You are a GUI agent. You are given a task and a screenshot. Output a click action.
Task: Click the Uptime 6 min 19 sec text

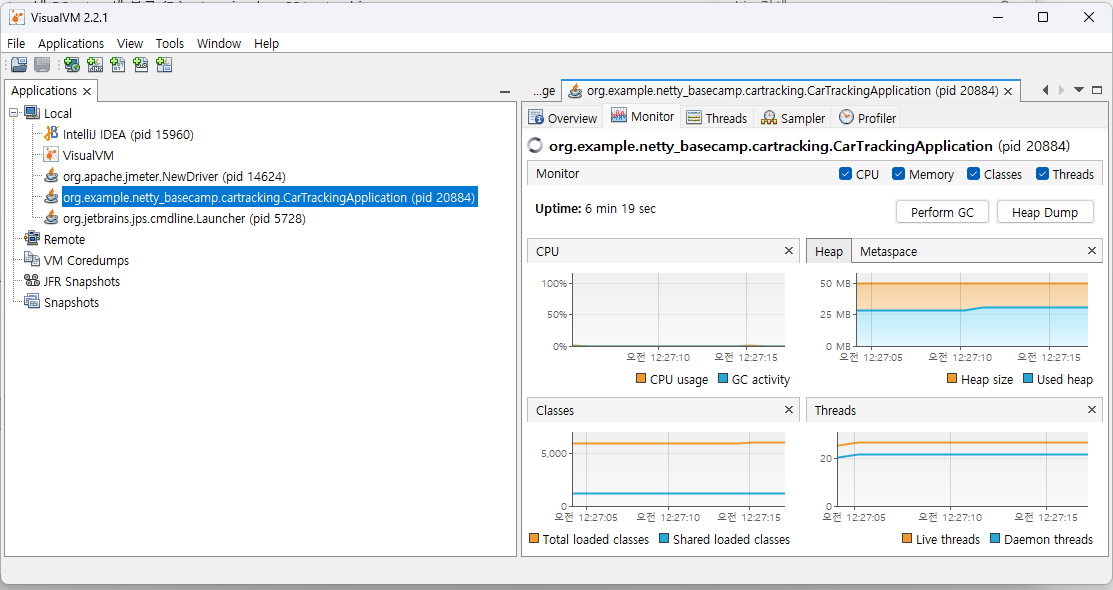click(595, 209)
